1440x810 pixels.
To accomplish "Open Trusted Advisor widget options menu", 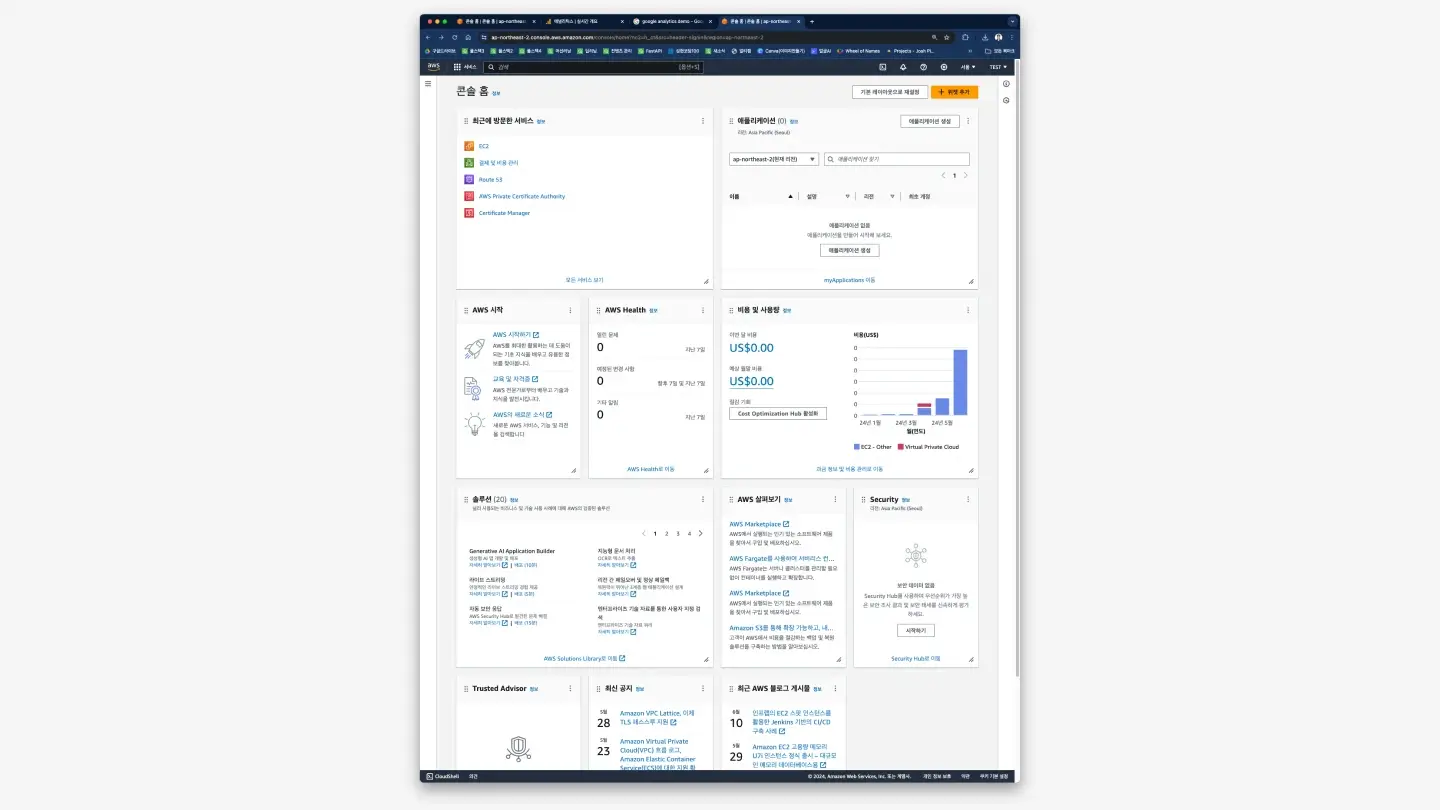I will click(x=570, y=688).
